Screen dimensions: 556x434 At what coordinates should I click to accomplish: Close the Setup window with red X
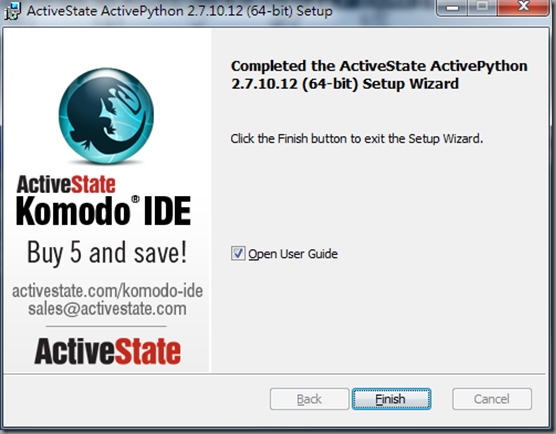pyautogui.click(x=523, y=7)
